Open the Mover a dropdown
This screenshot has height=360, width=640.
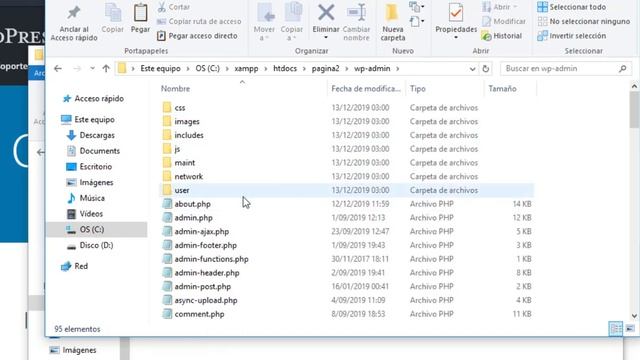tap(264, 33)
